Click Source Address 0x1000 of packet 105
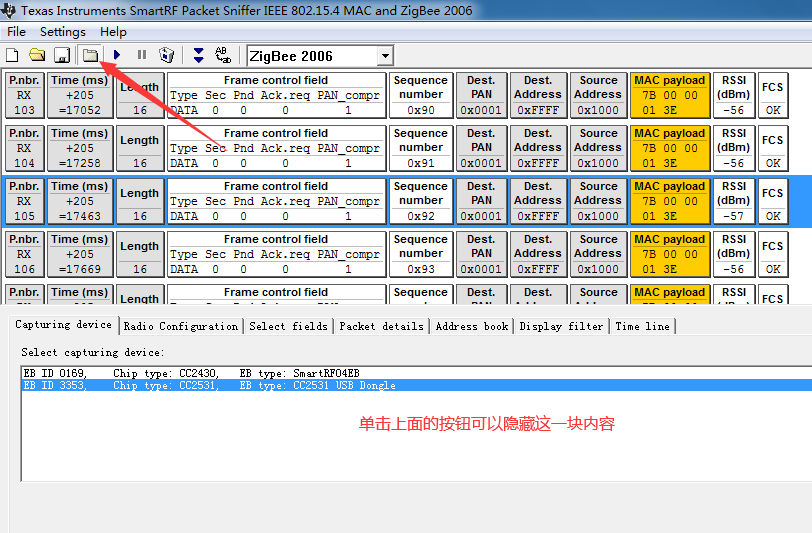The width and height of the screenshot is (812, 533). [x=598, y=201]
